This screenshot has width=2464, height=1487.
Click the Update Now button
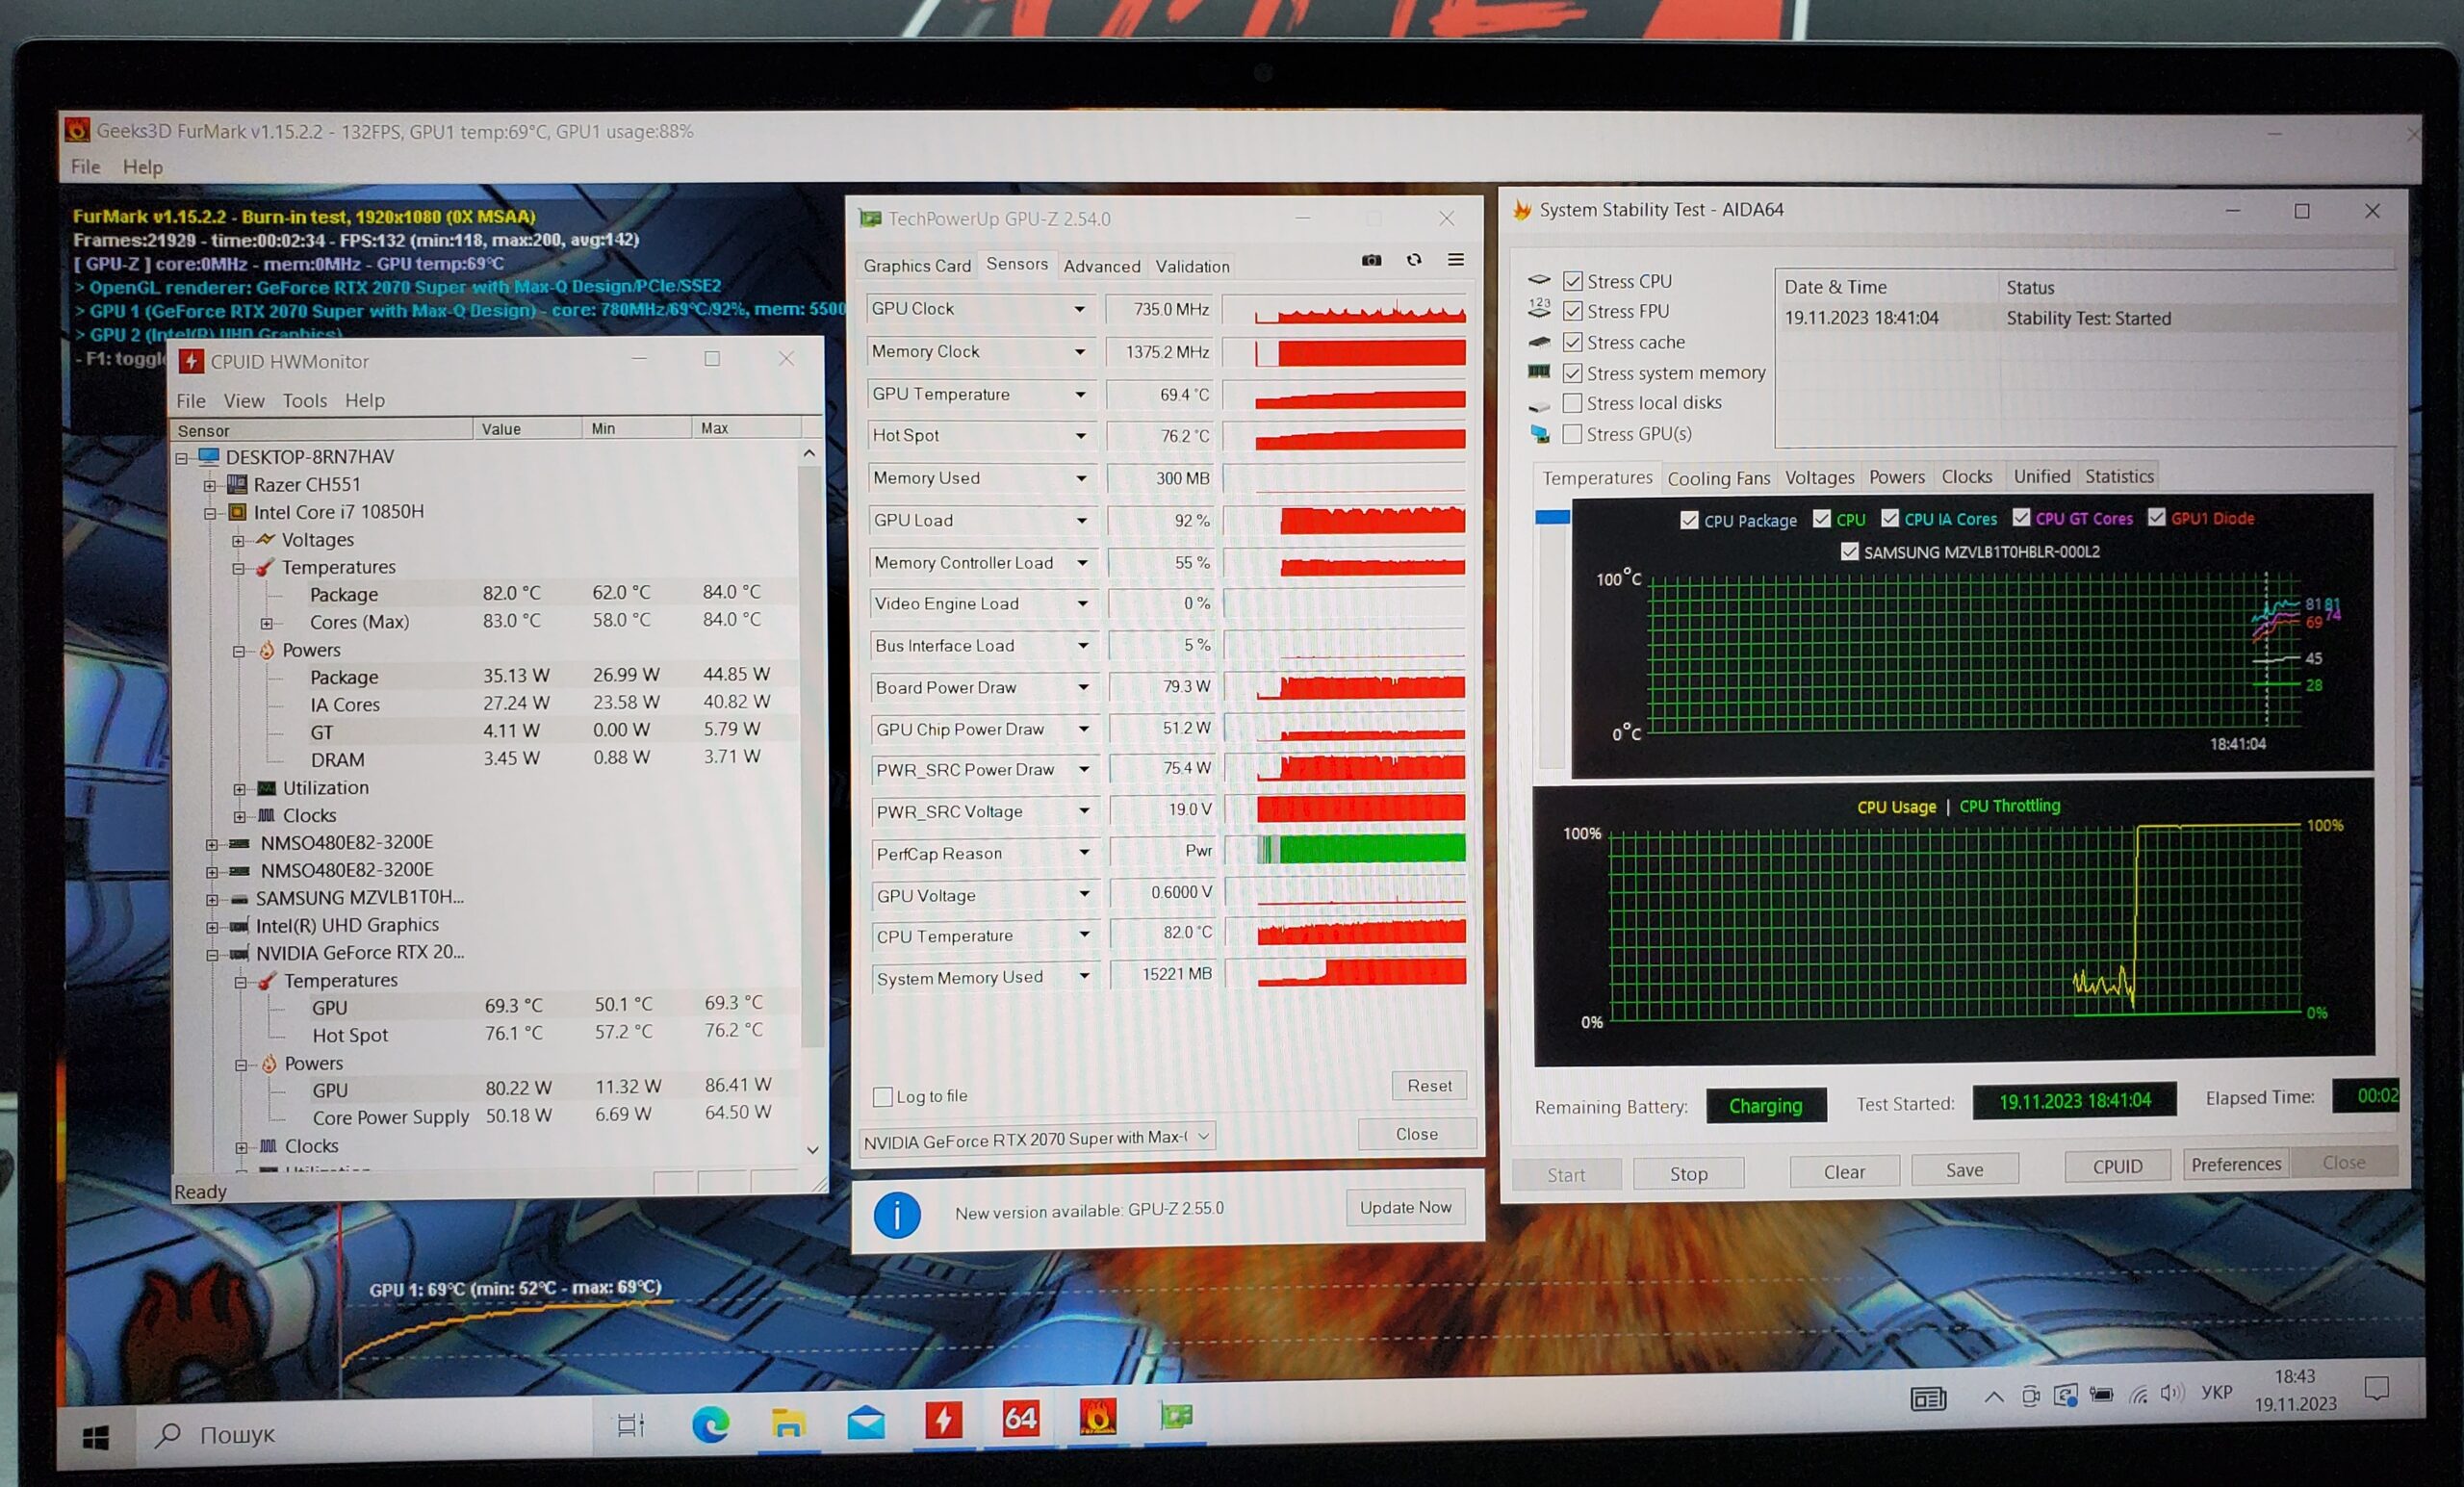coord(1405,1207)
